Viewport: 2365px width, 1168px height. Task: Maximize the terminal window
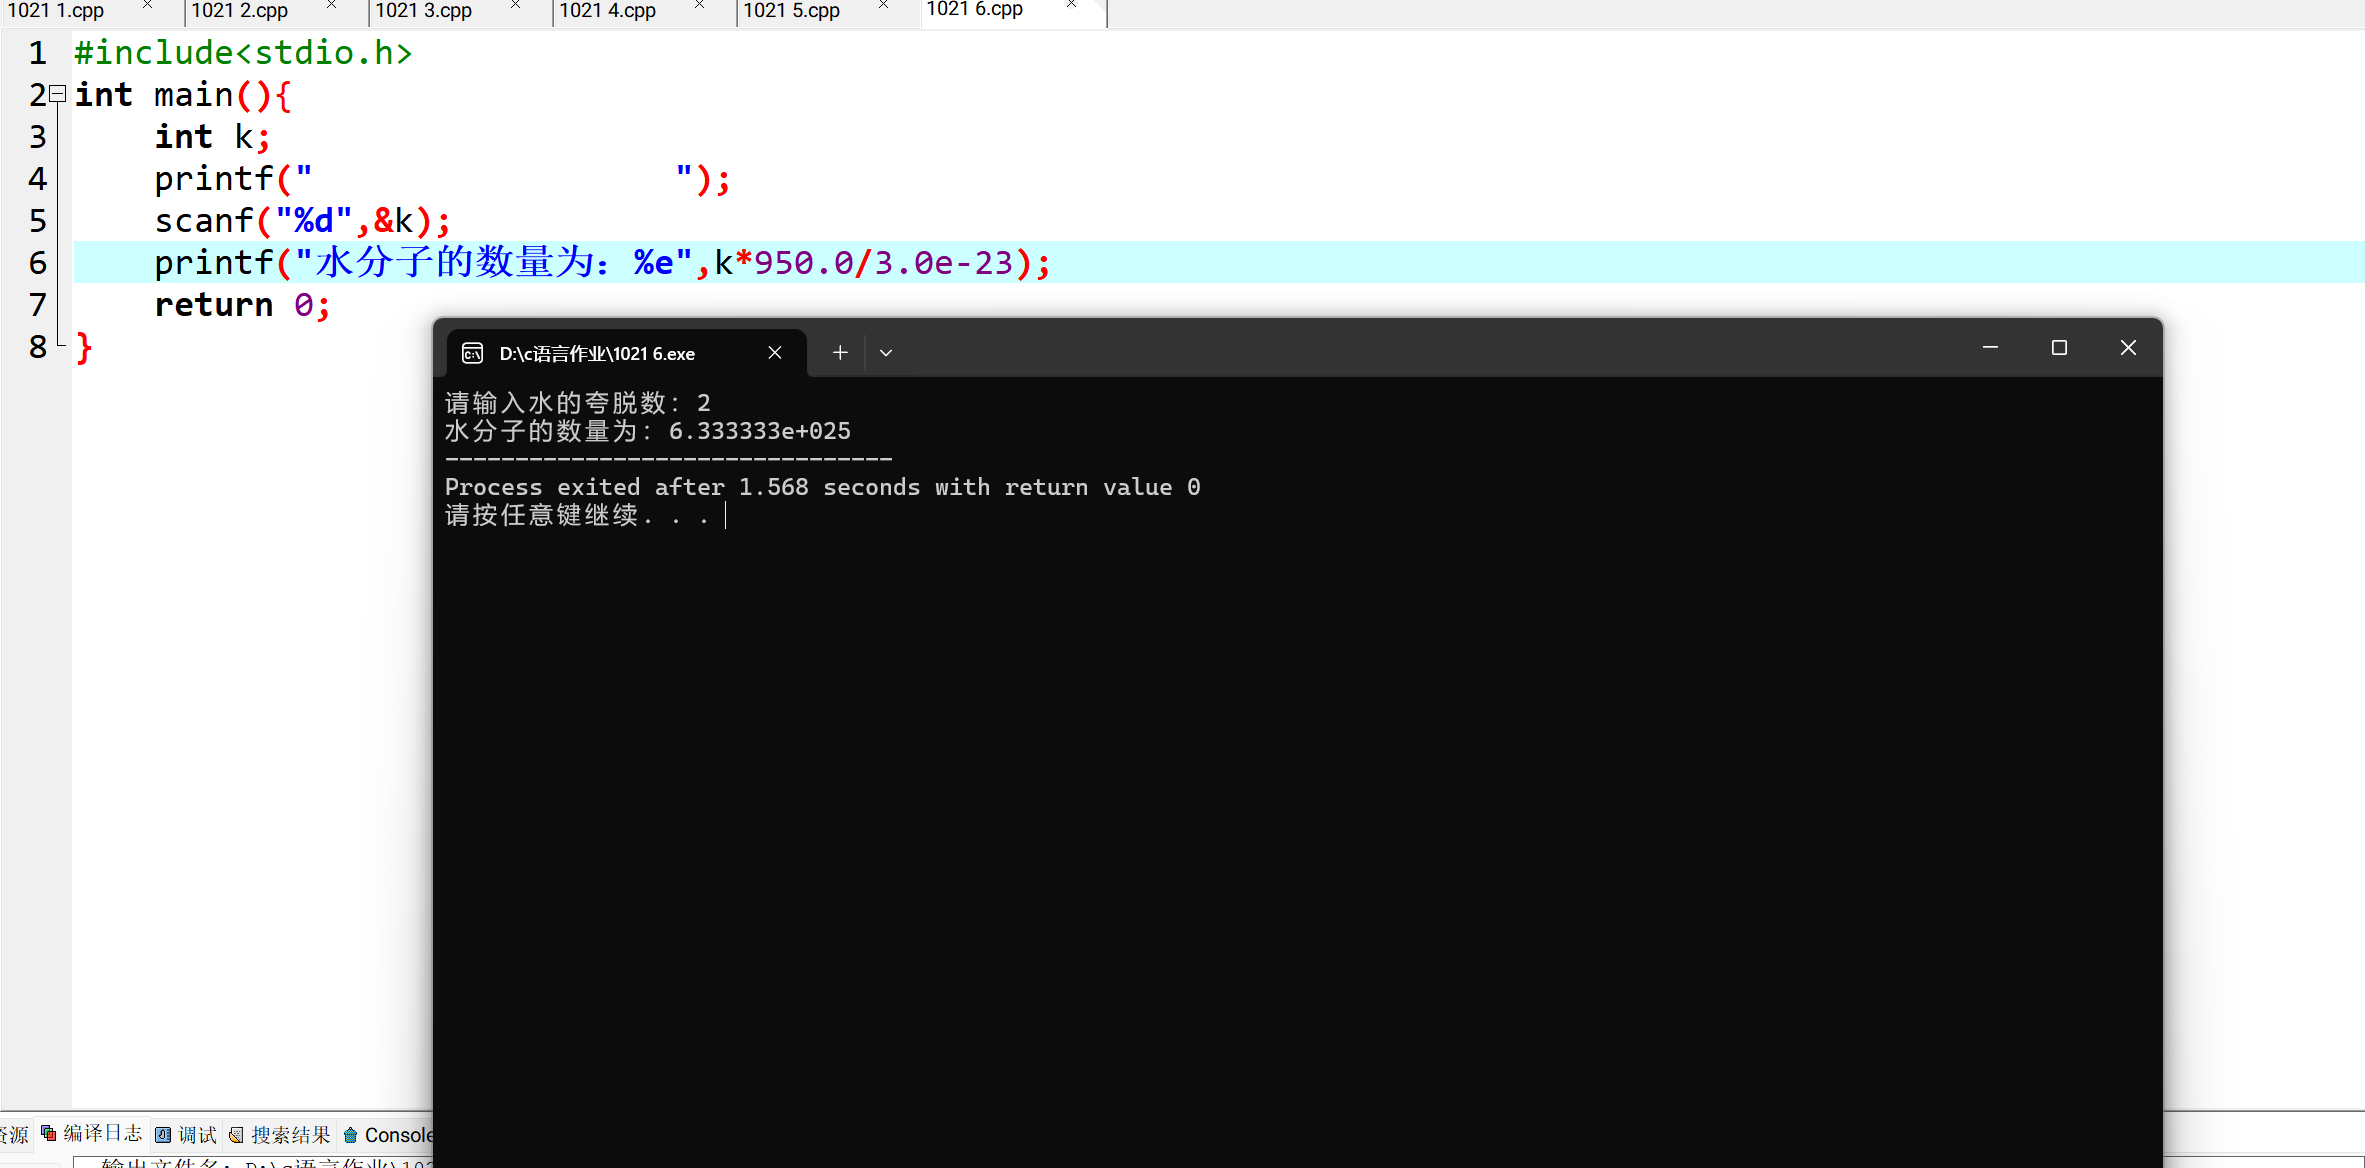(2059, 348)
